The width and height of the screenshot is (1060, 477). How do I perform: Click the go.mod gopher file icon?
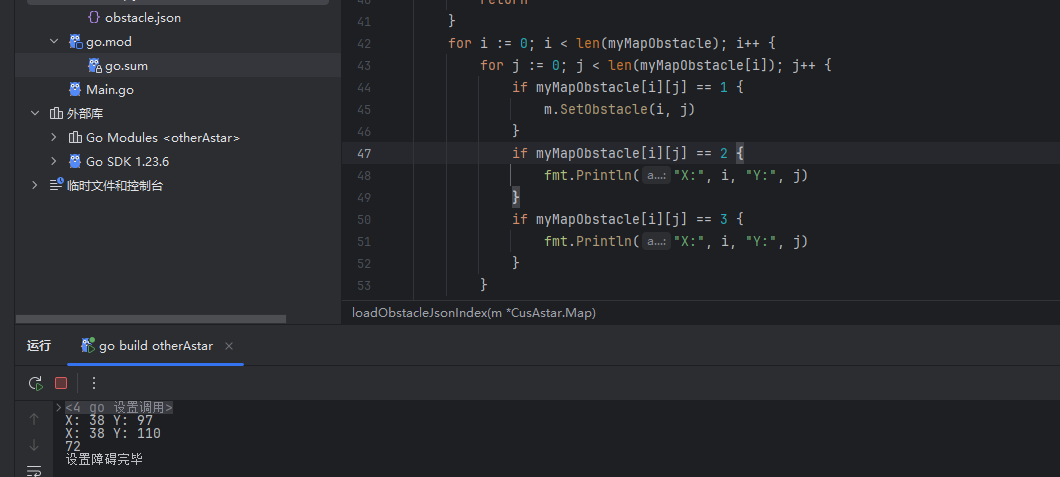[x=75, y=42]
